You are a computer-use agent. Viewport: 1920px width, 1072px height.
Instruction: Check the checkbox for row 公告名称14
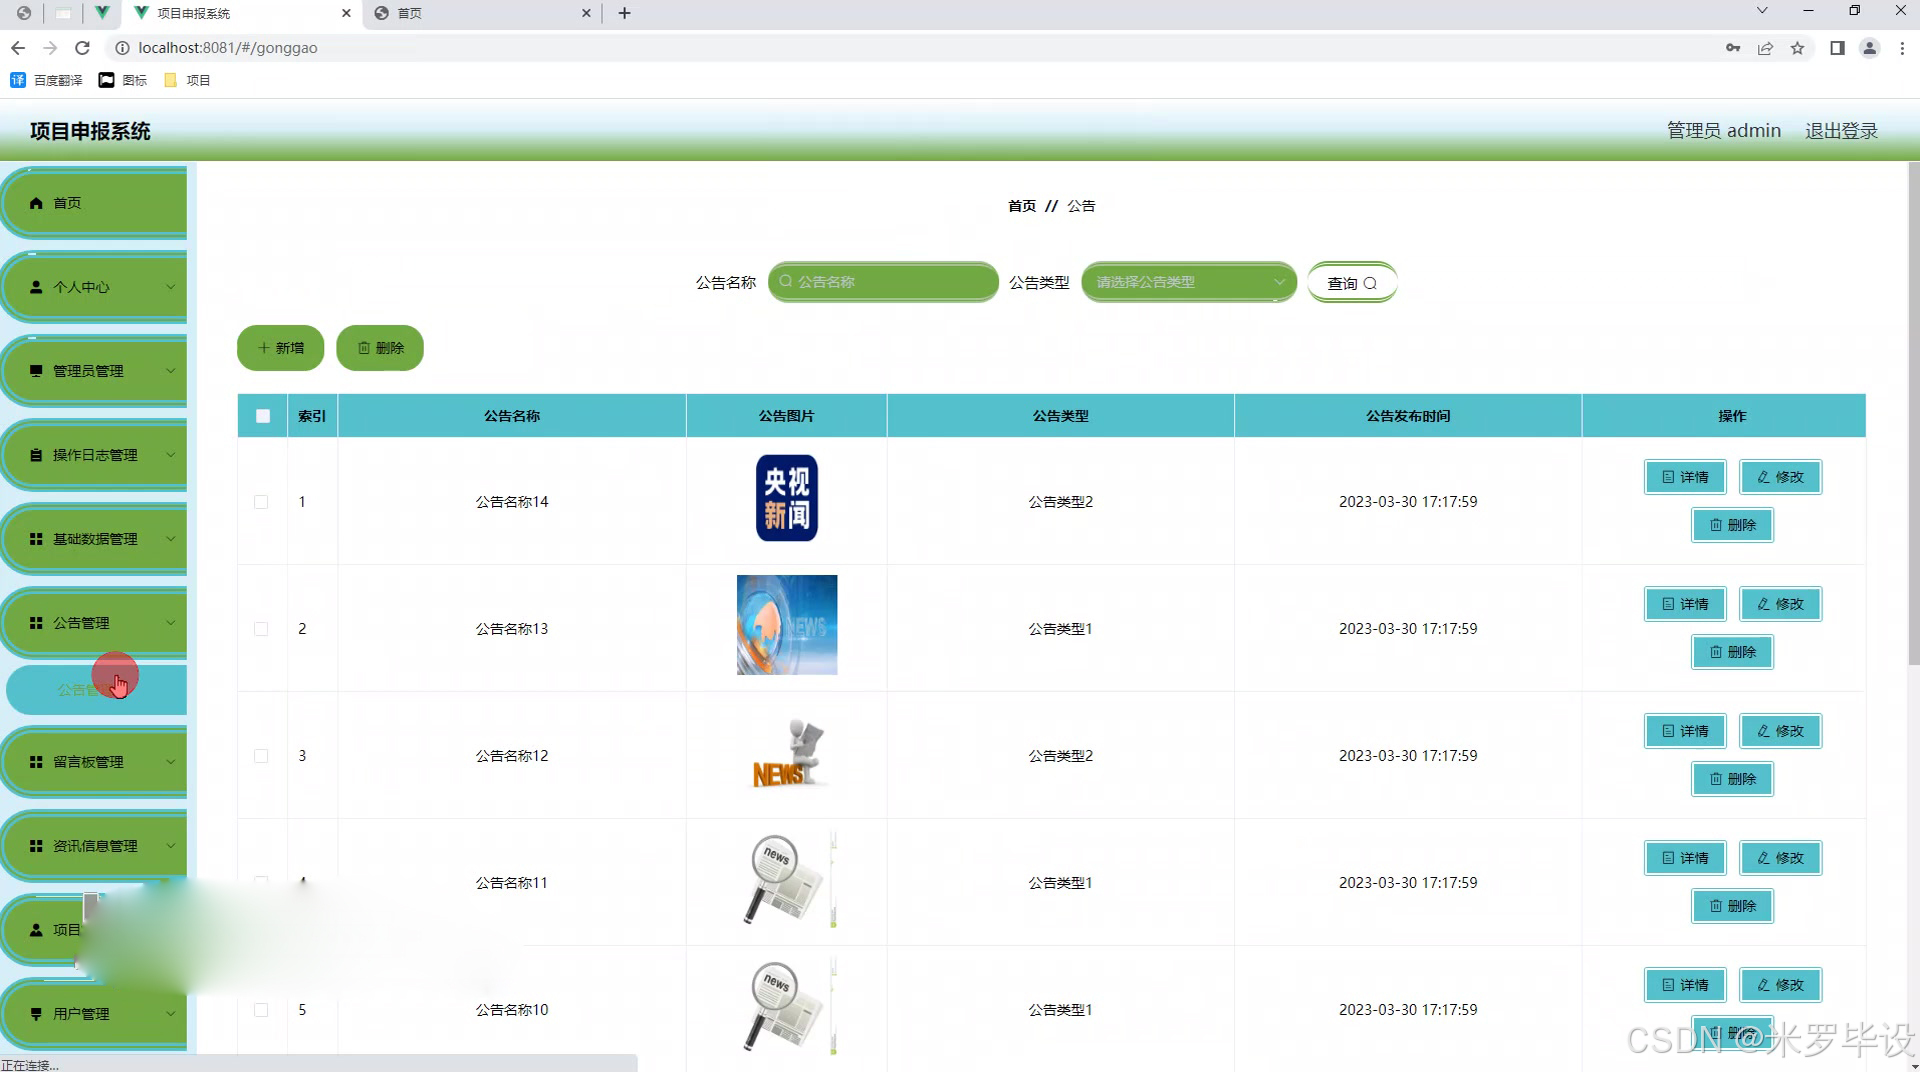(261, 502)
